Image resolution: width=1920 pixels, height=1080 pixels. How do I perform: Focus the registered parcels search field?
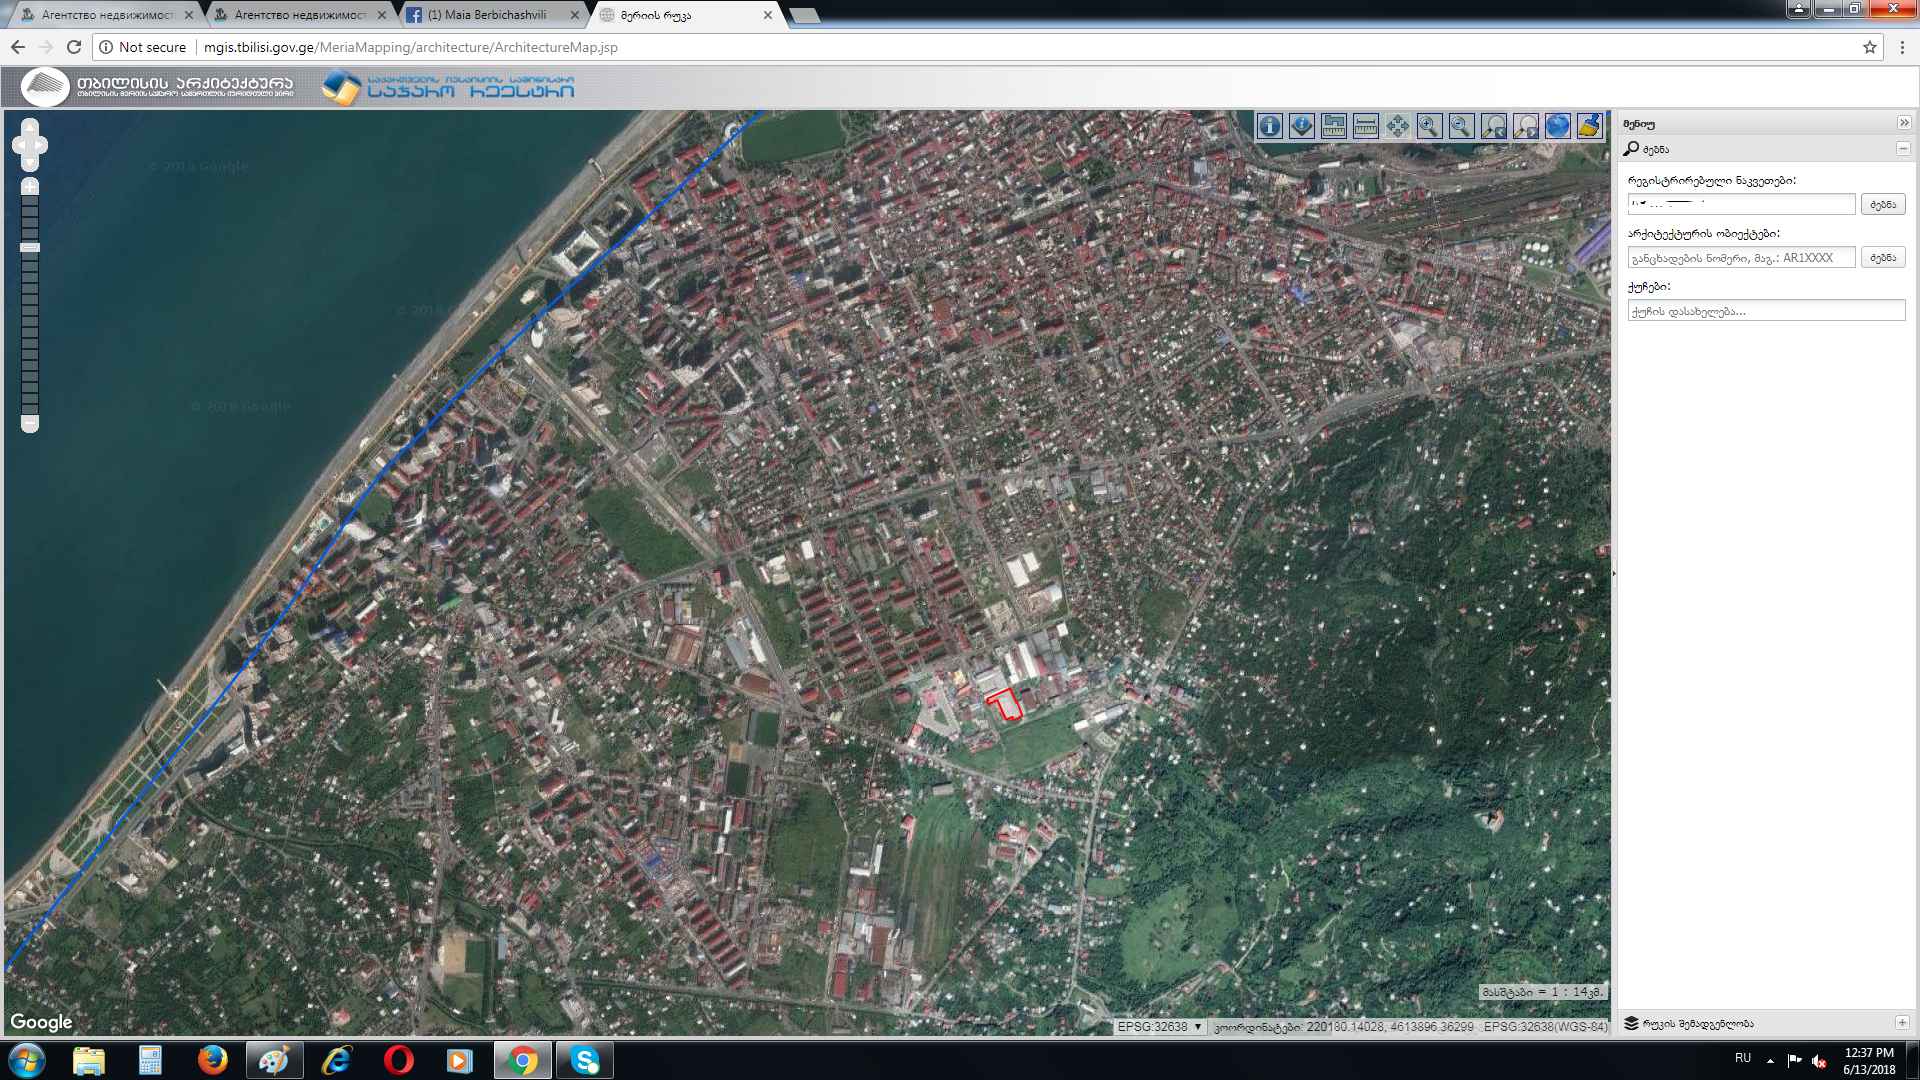[1741, 204]
